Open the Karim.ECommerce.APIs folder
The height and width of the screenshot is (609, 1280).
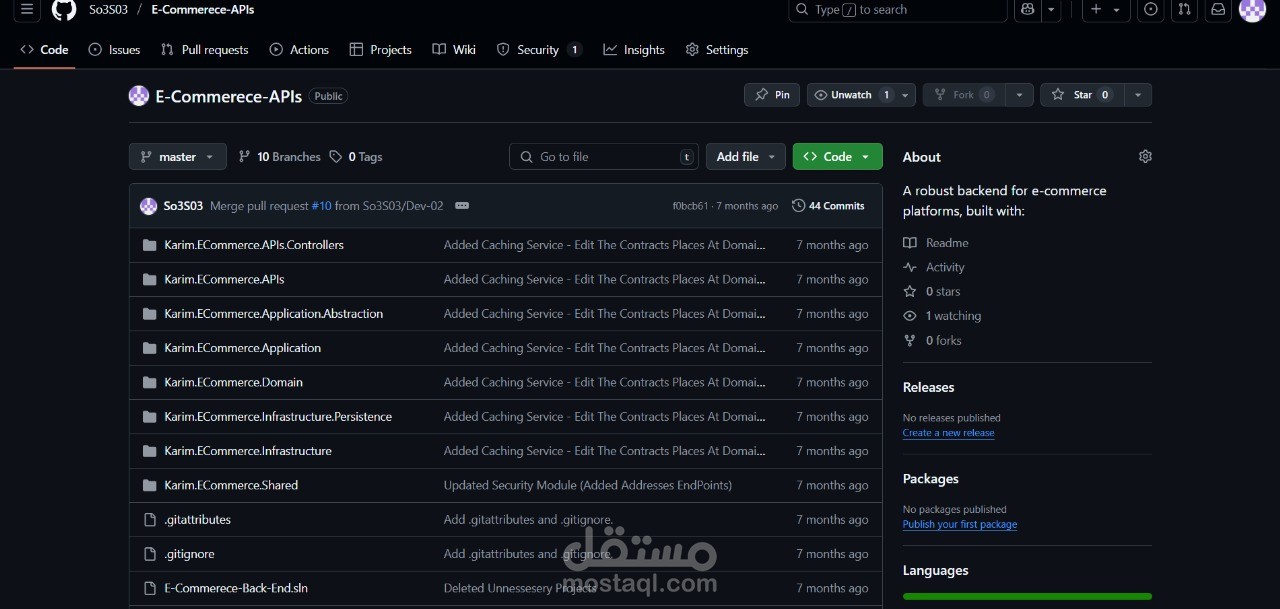224,279
